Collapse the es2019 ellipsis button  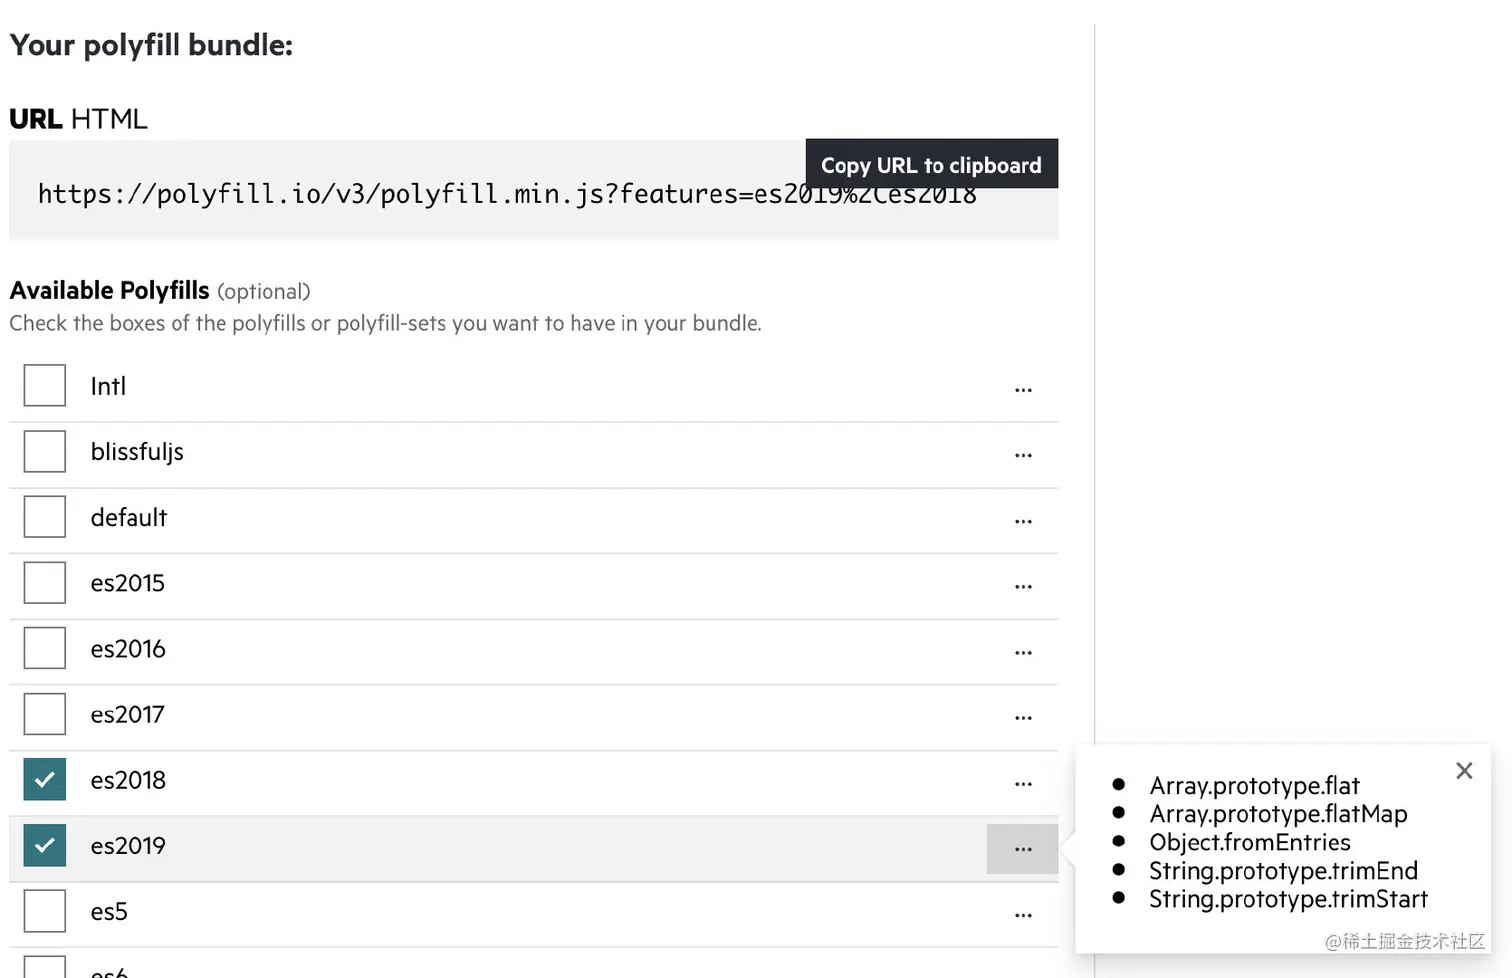pos(1023,849)
